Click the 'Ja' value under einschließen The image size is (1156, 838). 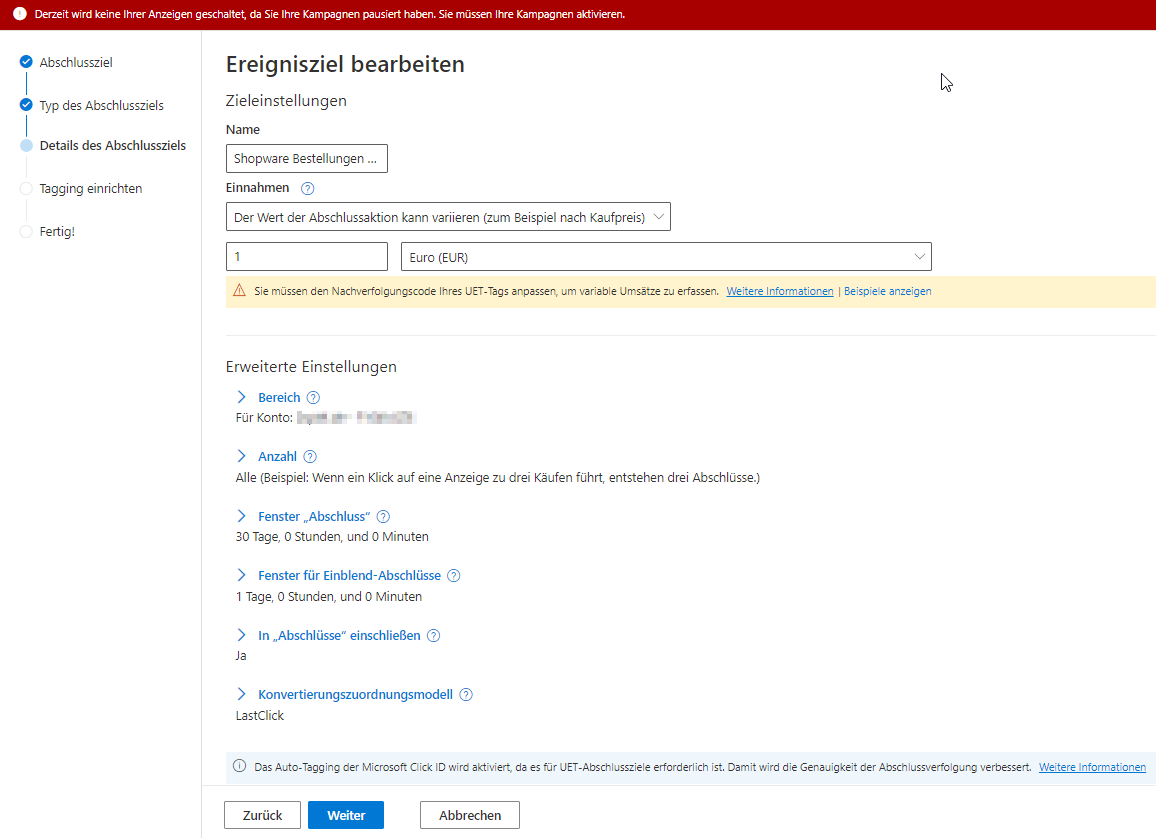click(x=241, y=656)
